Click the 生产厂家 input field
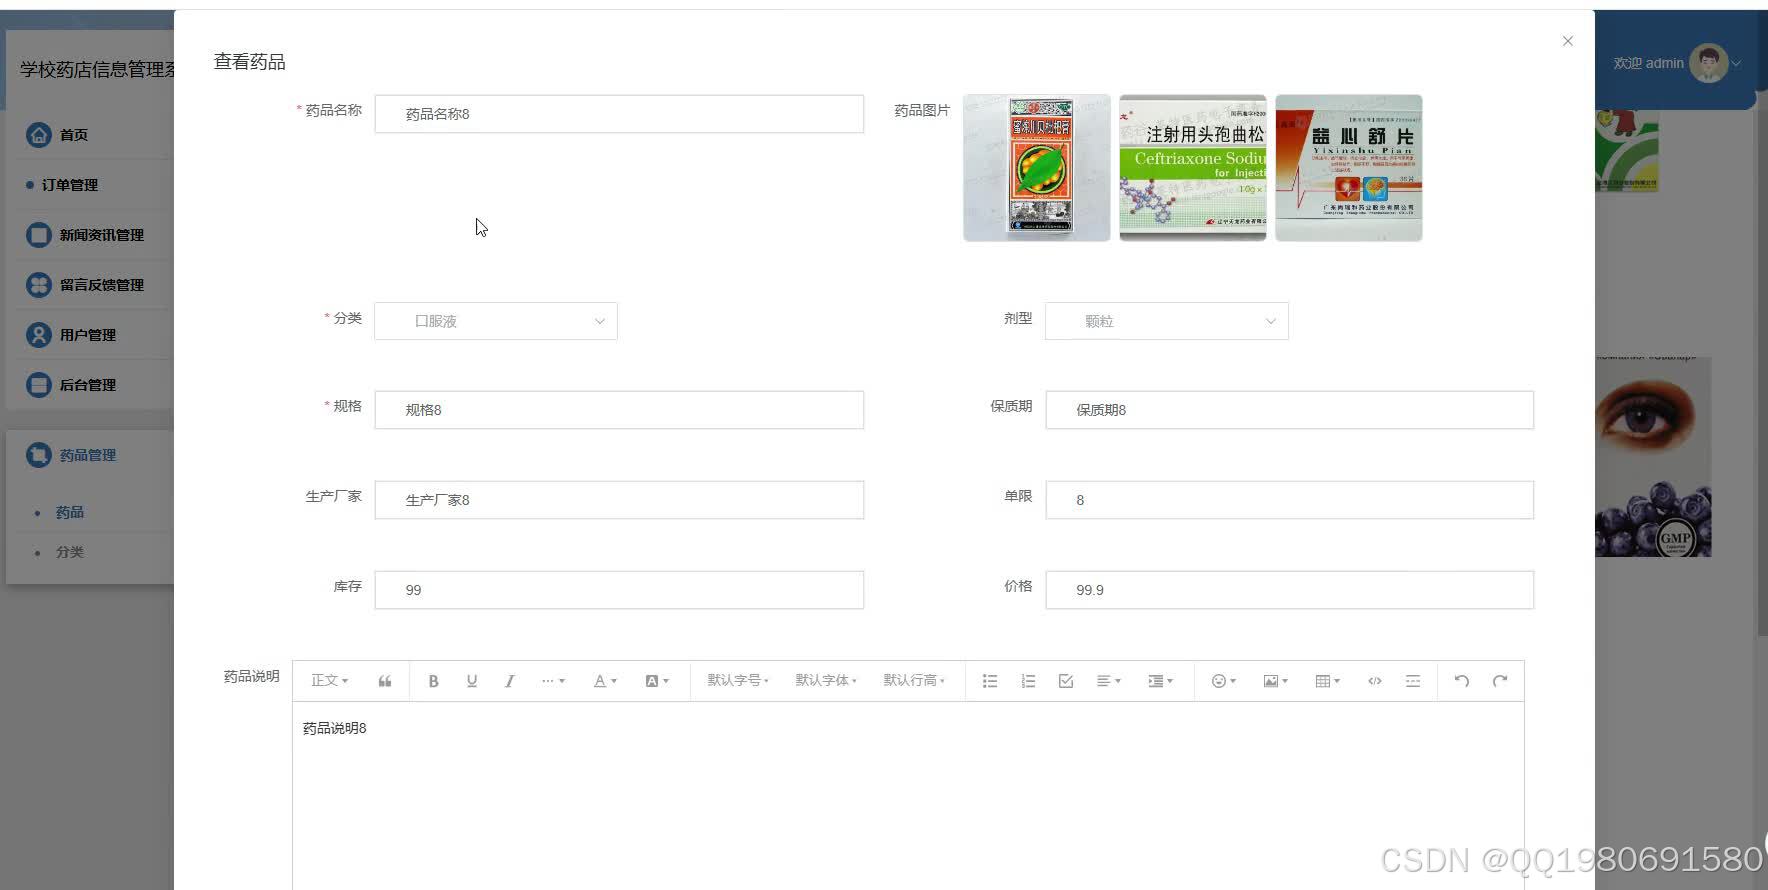This screenshot has width=1768, height=890. coord(619,500)
